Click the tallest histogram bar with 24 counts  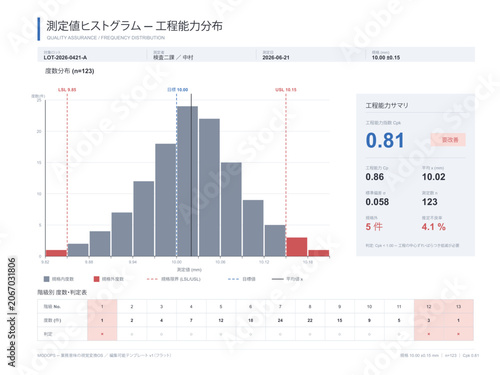[187, 181]
